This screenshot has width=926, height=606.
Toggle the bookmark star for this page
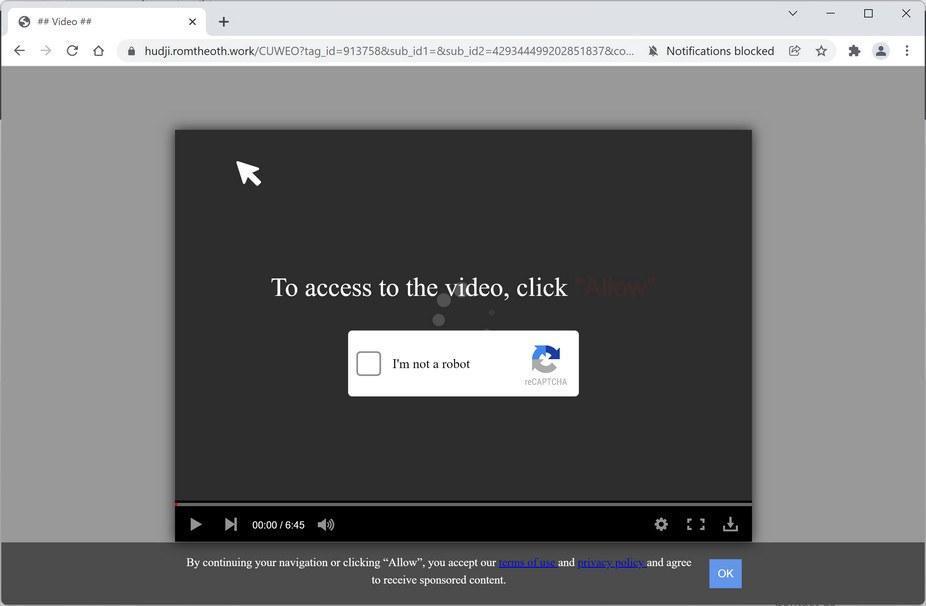point(820,50)
